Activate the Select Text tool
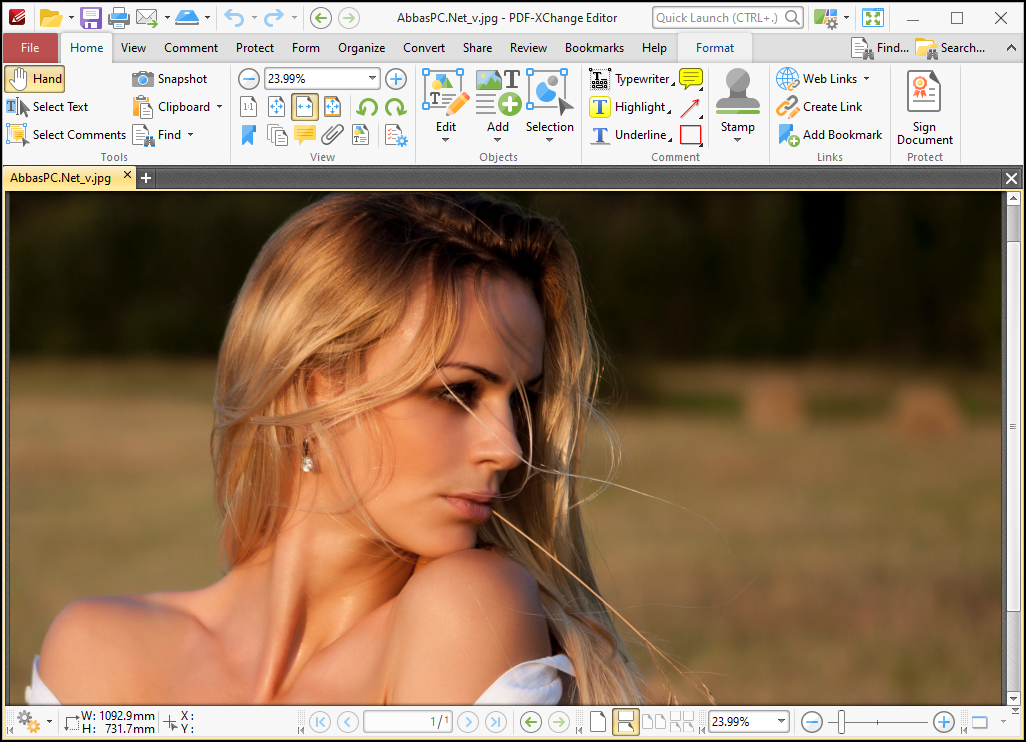Screen dimensions: 1026x742 (x=48, y=107)
